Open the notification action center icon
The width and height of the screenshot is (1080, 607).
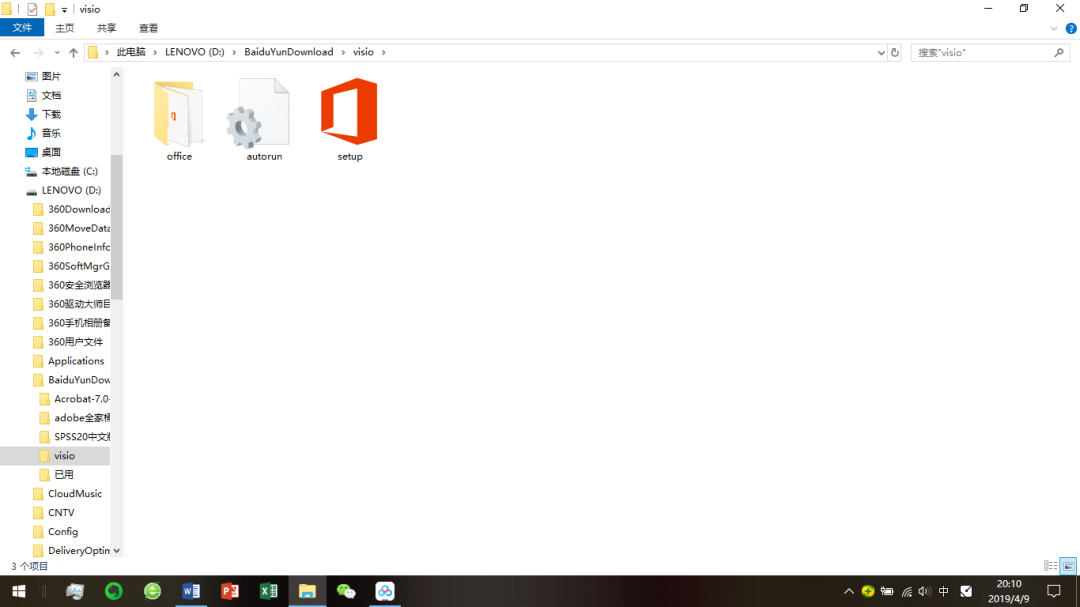pyautogui.click(x=1054, y=591)
